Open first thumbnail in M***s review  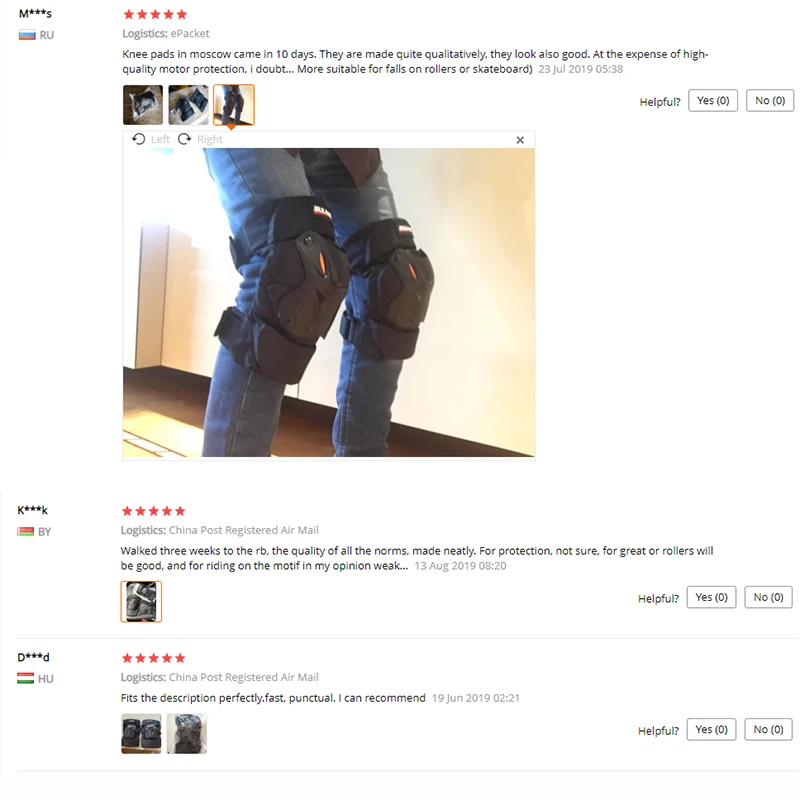click(x=143, y=105)
